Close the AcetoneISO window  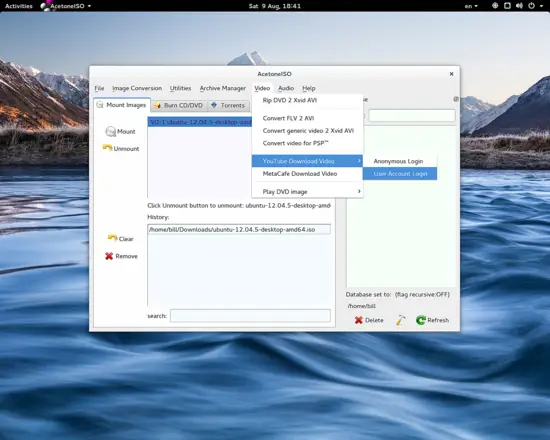coord(451,74)
